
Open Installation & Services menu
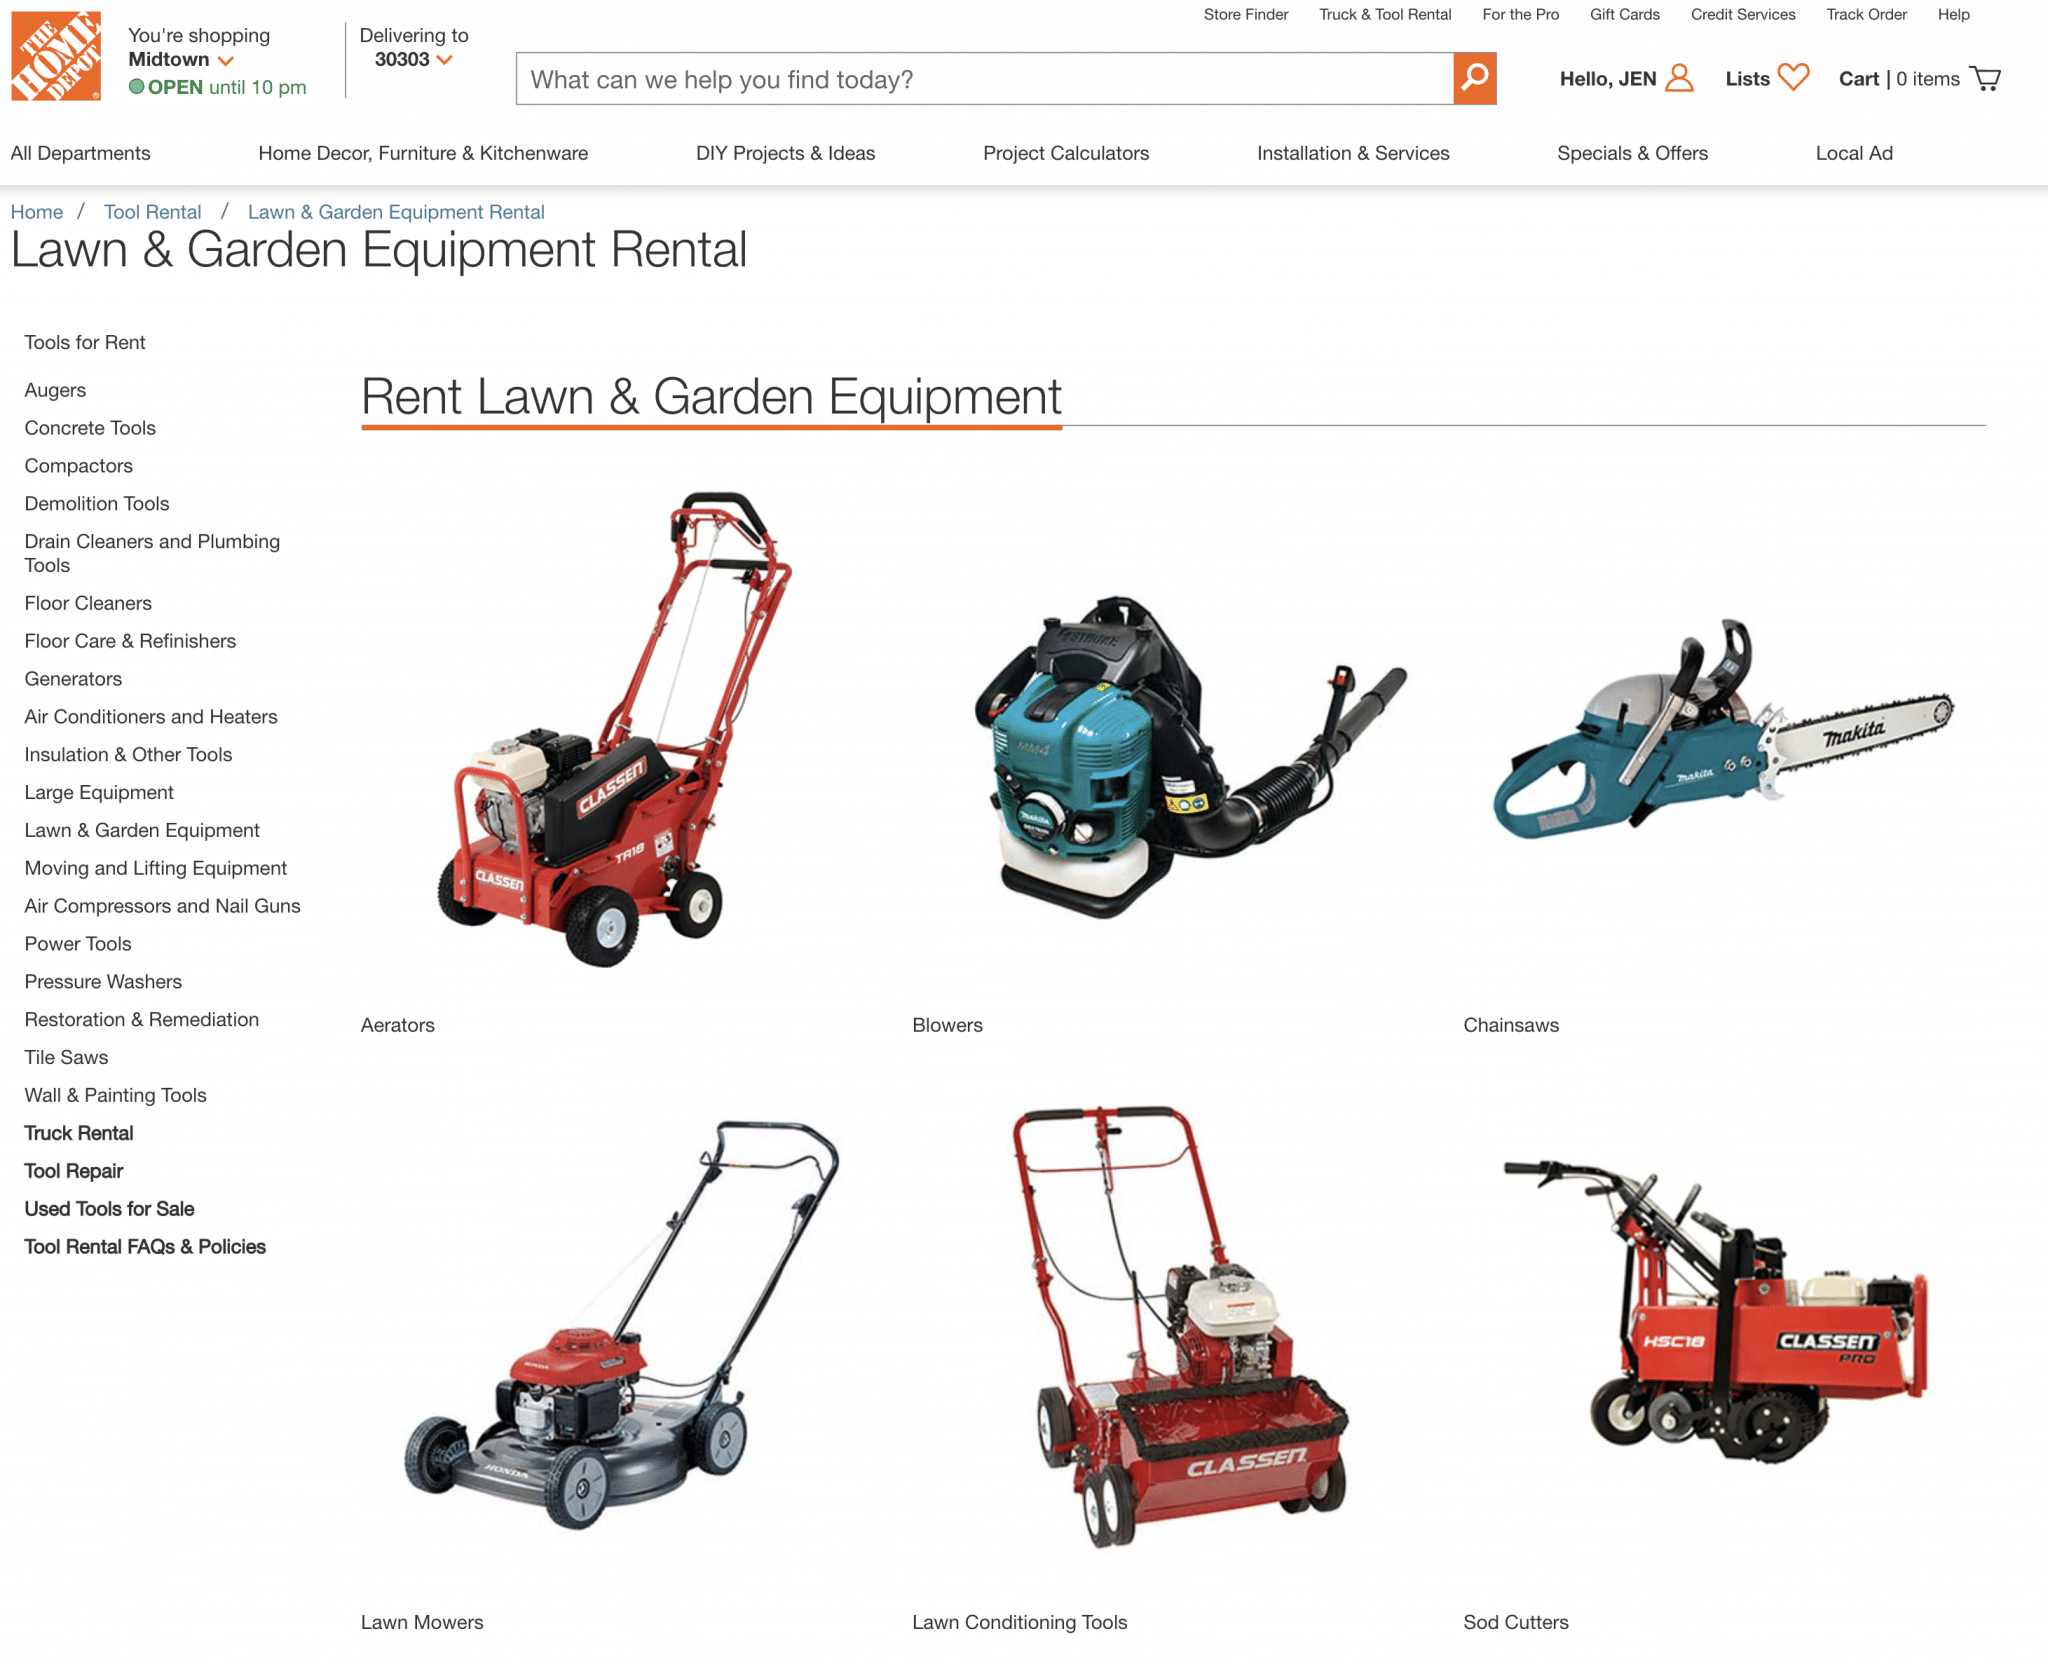(x=1352, y=153)
